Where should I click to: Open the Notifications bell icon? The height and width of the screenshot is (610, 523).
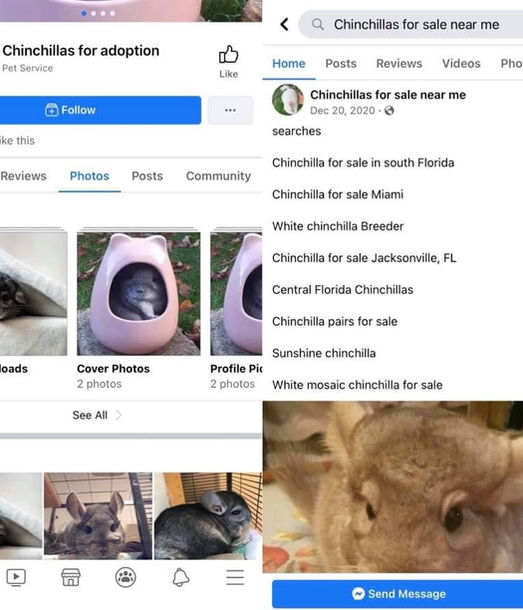(181, 577)
